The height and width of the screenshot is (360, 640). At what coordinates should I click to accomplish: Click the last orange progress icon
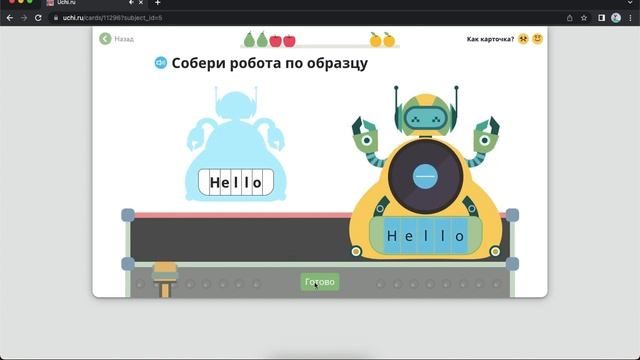389,40
